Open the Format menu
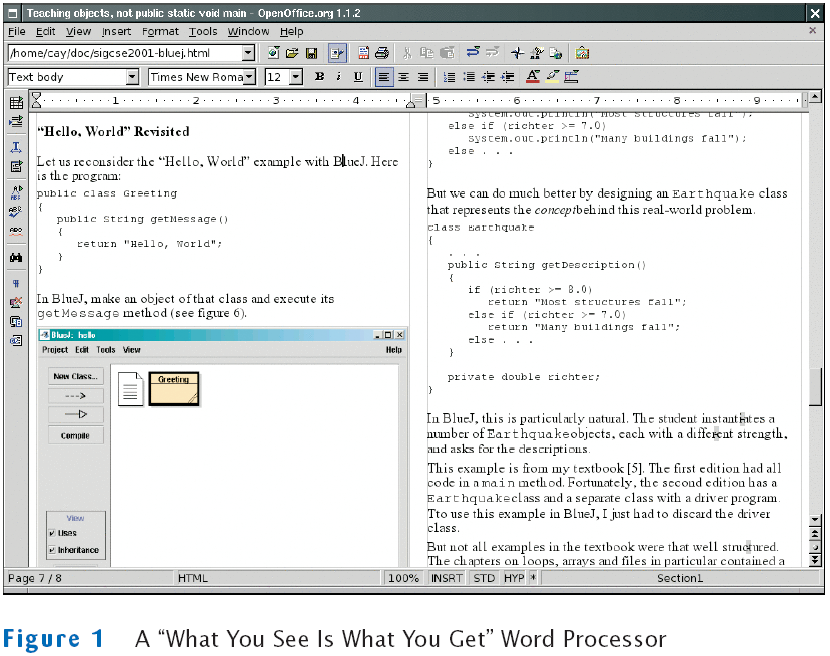The image size is (830, 656). point(160,31)
